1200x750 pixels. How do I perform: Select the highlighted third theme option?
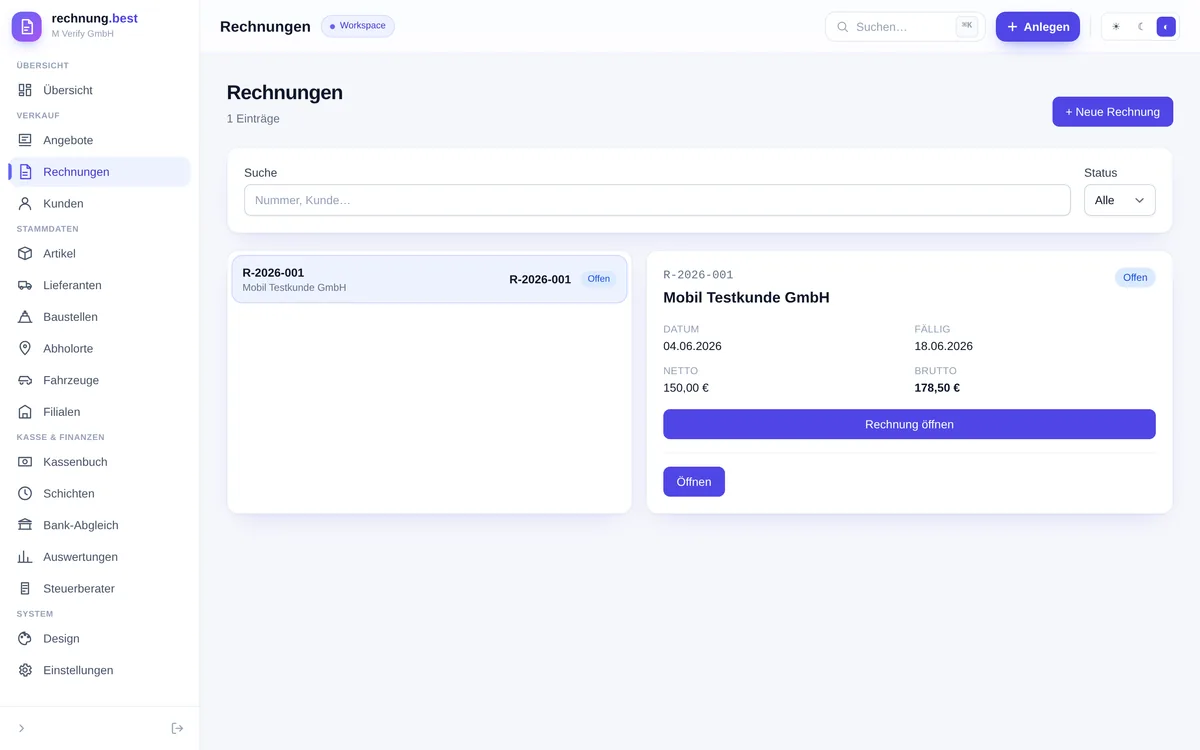tap(1166, 27)
